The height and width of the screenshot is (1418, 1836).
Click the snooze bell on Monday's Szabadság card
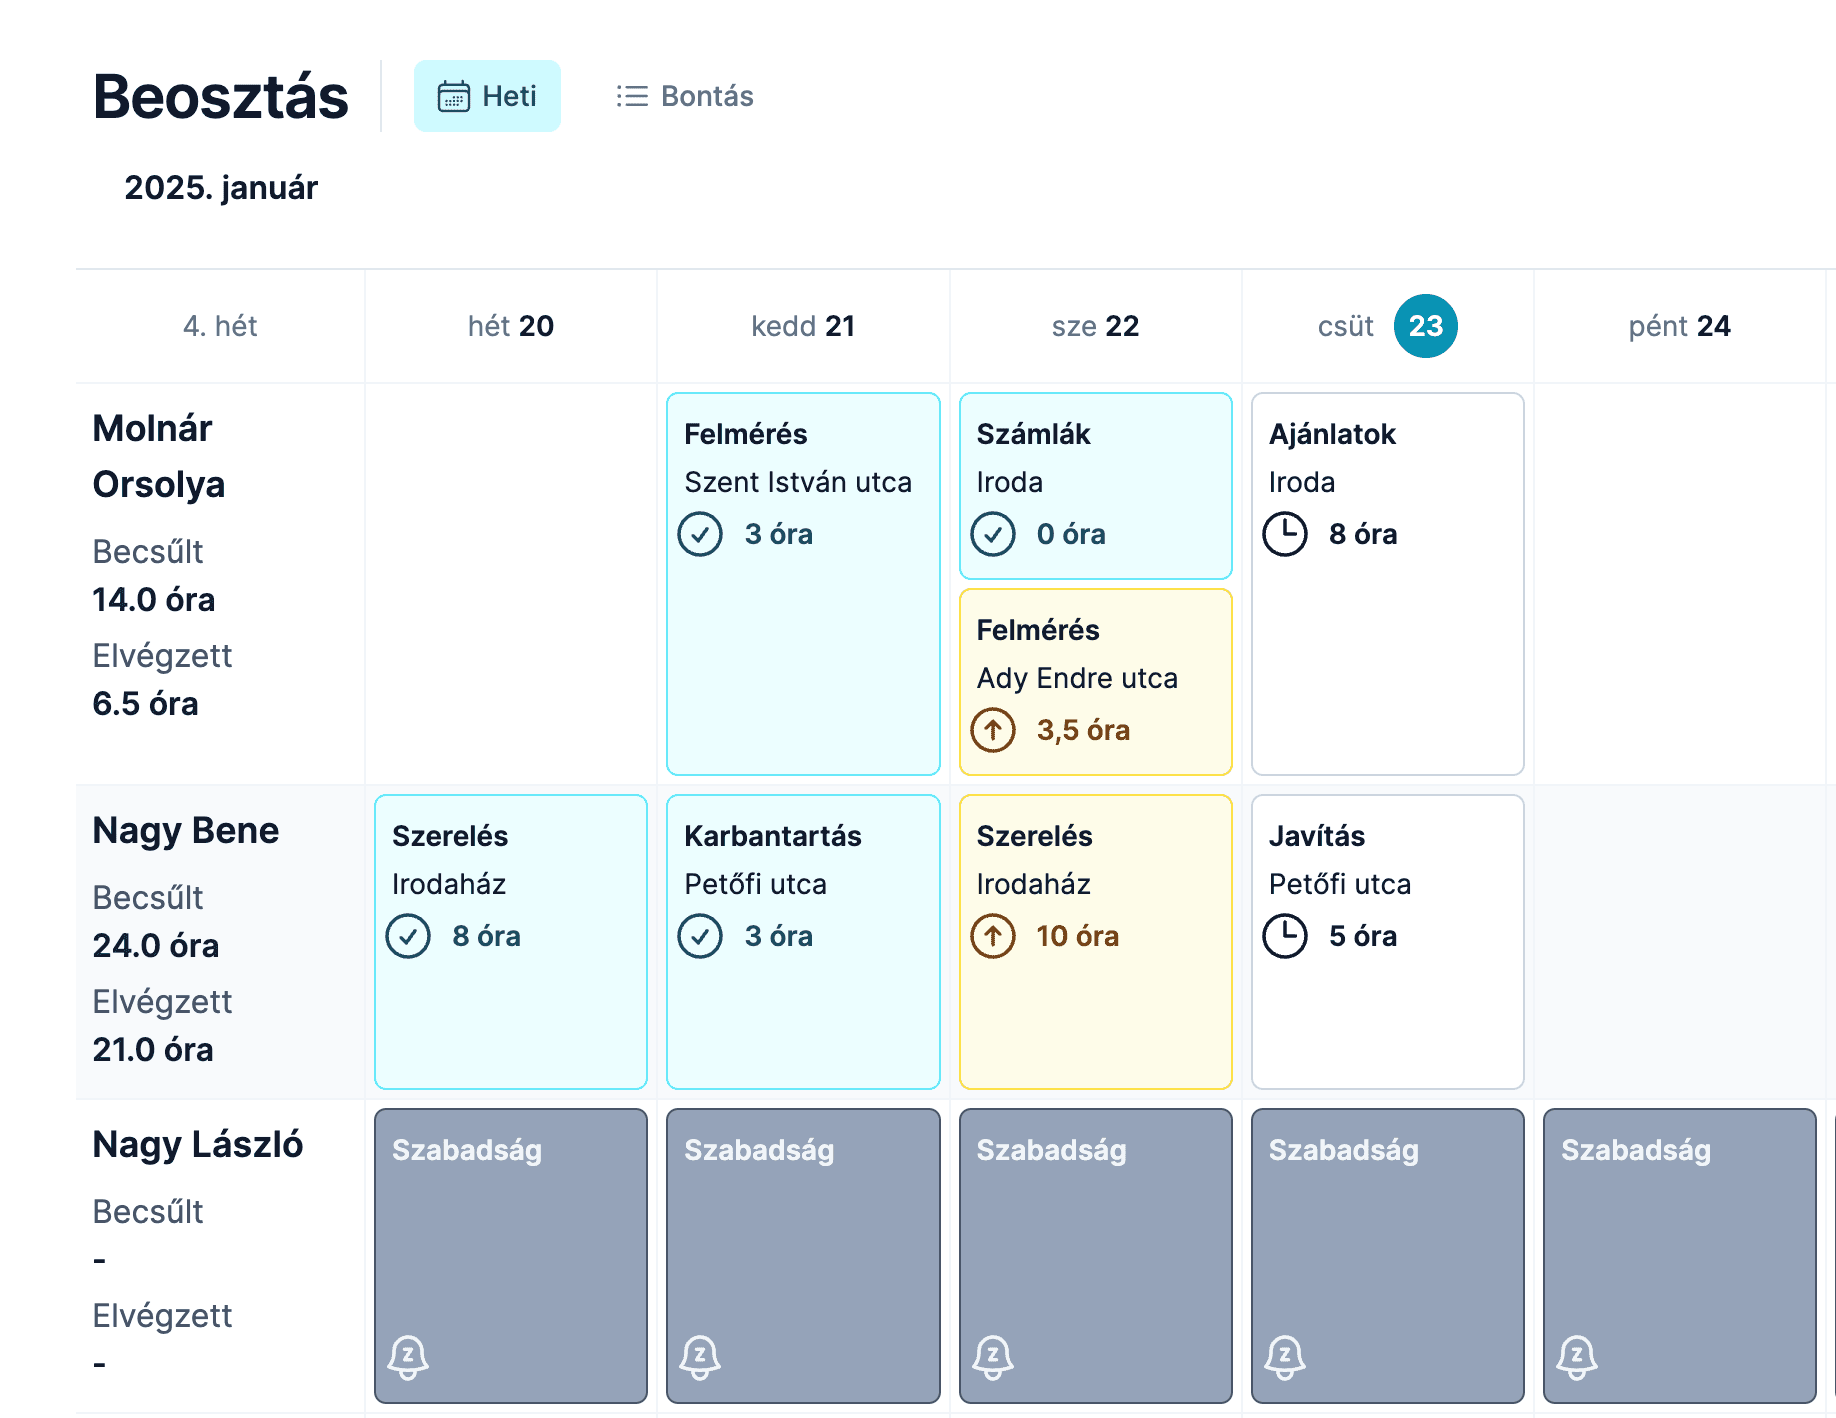(x=409, y=1357)
